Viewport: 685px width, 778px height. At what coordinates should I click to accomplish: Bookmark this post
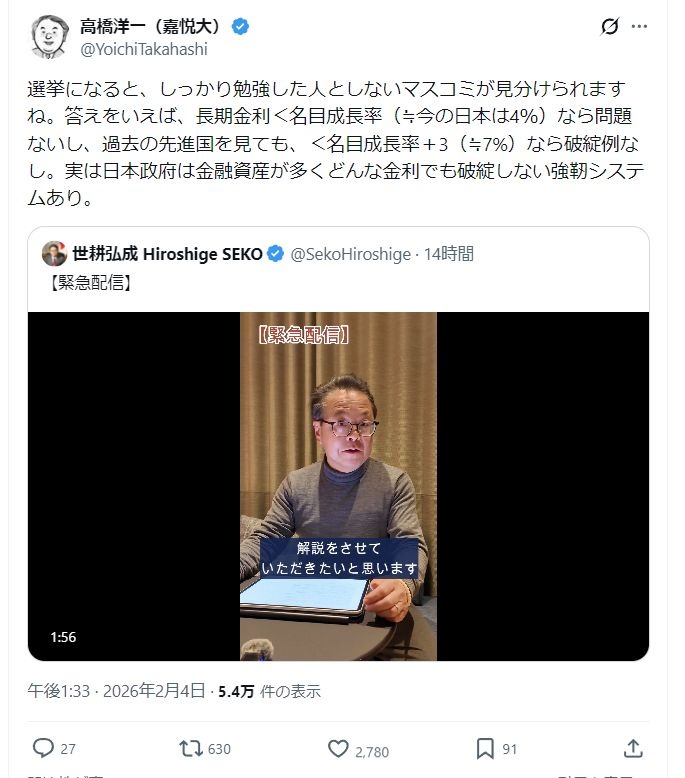click(485, 749)
